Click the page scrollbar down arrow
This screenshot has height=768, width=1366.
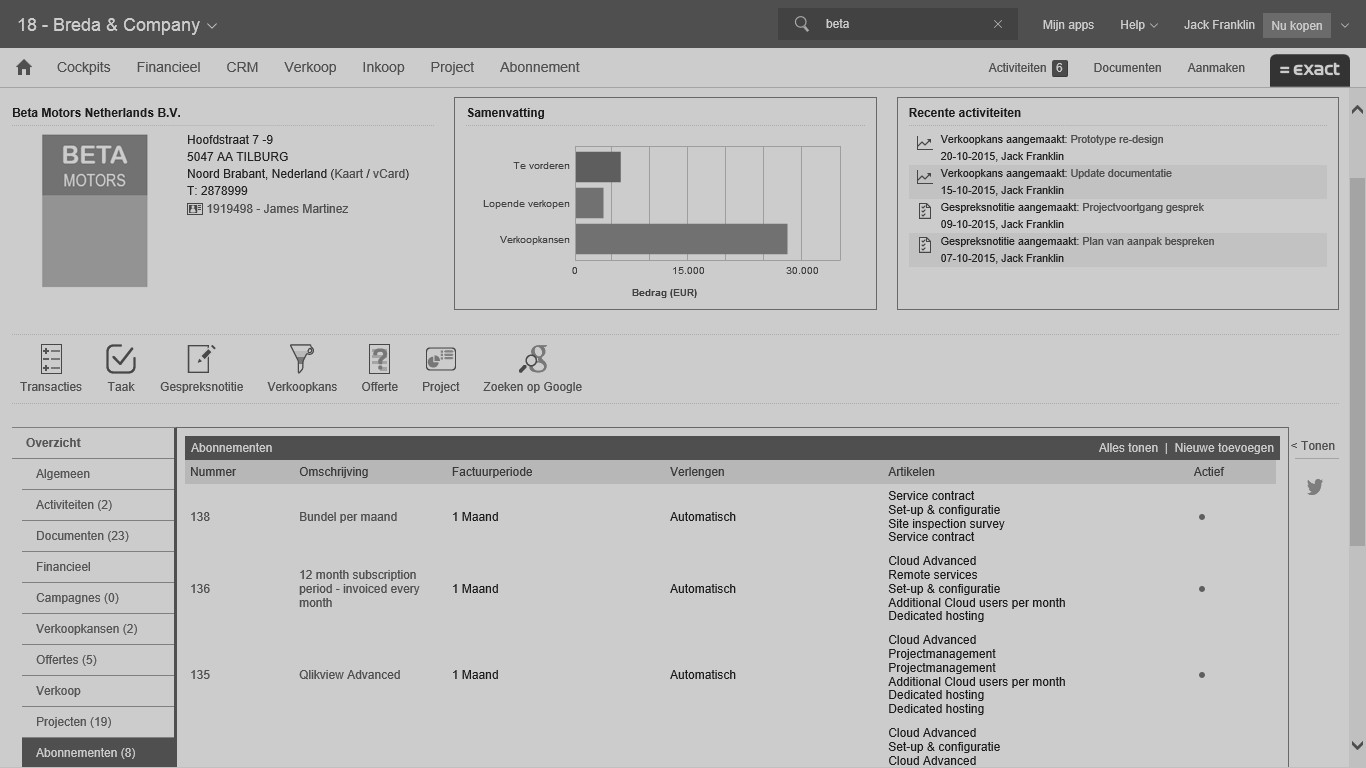pos(1357,745)
